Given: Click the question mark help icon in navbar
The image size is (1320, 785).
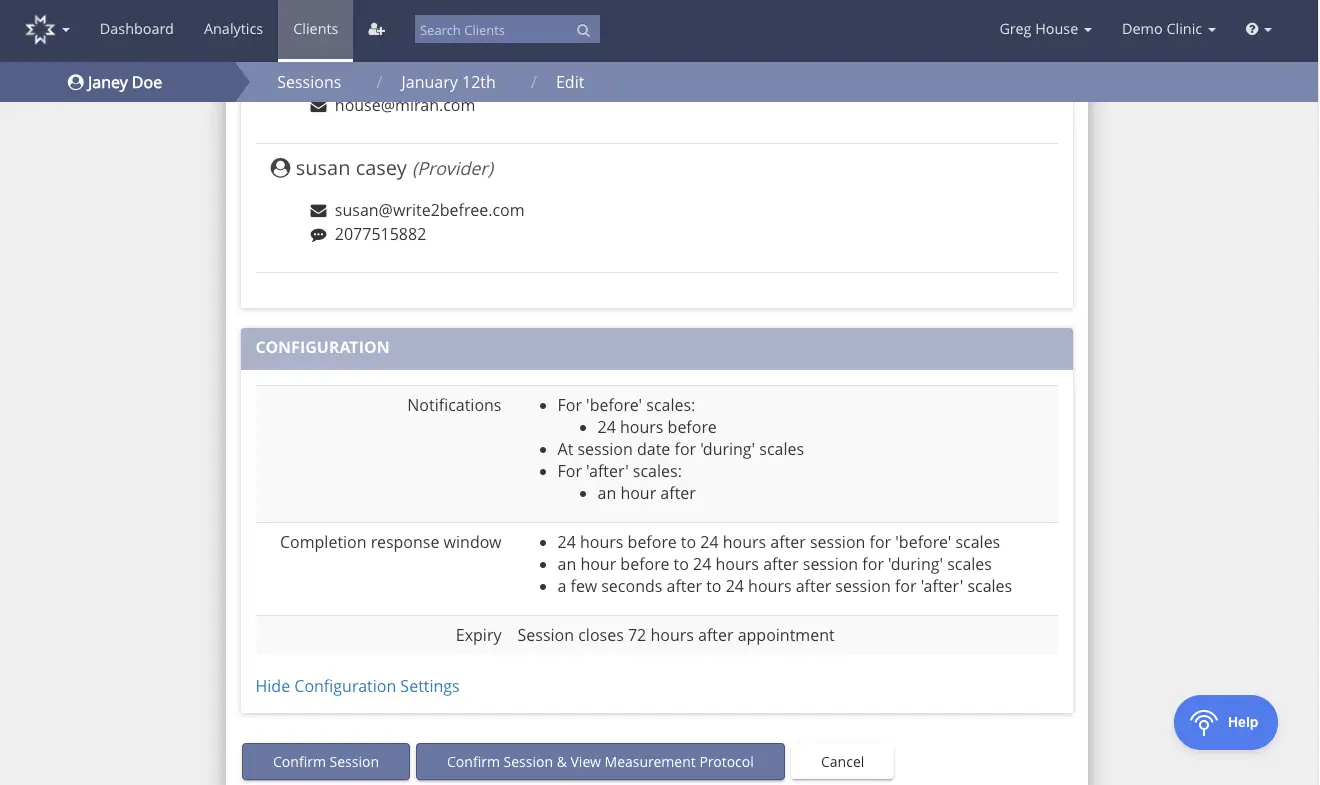Looking at the screenshot, I should click(1252, 29).
